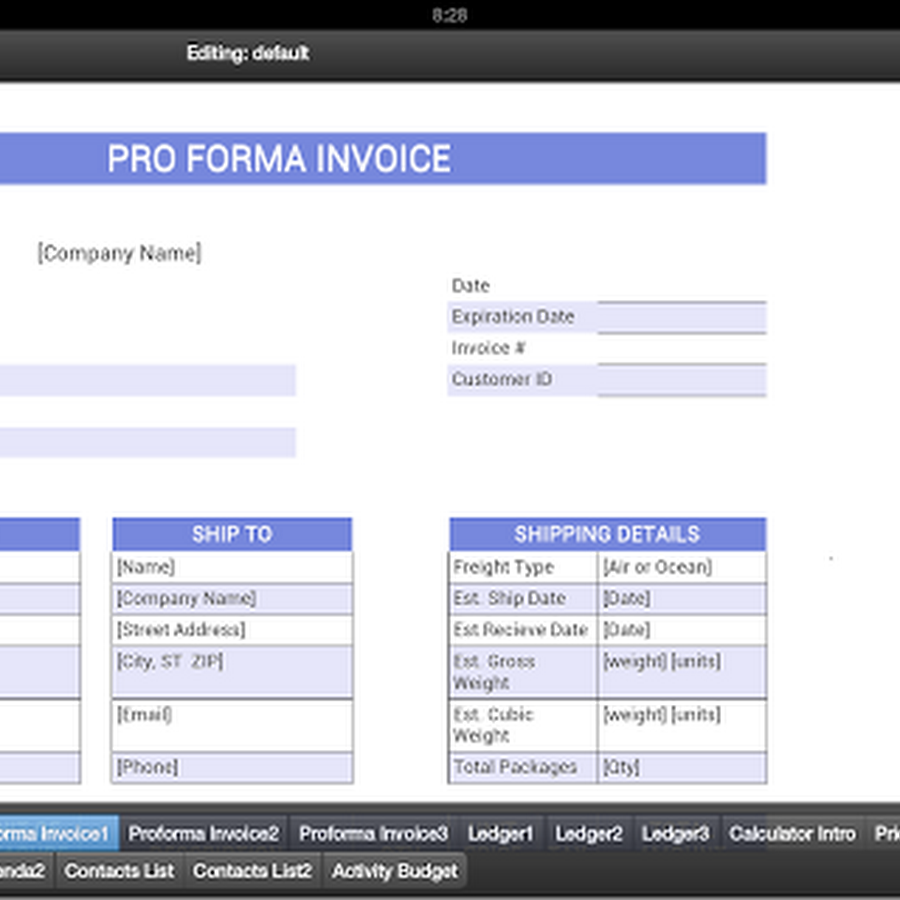Click the SHIP TO header cell
This screenshot has width=900, height=900.
point(232,534)
